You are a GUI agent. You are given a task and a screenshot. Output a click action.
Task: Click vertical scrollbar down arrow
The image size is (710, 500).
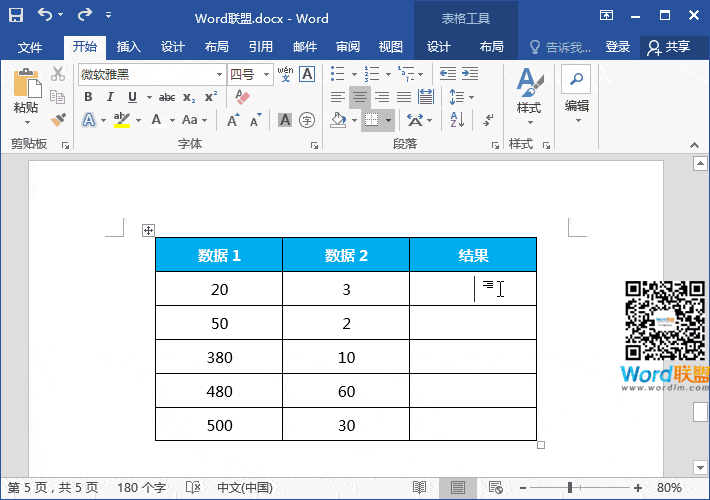coord(700,467)
